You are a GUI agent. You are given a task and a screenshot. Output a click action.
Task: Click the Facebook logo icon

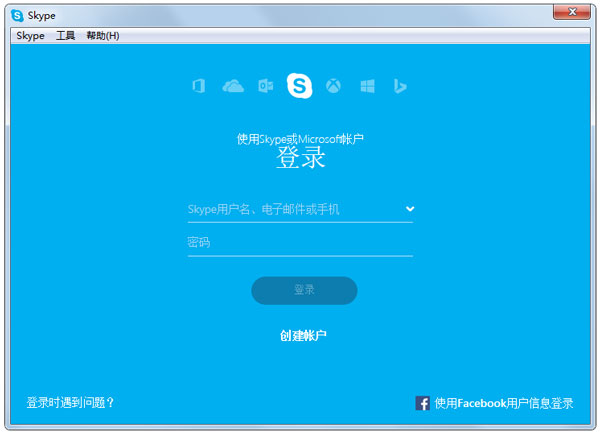click(x=422, y=403)
